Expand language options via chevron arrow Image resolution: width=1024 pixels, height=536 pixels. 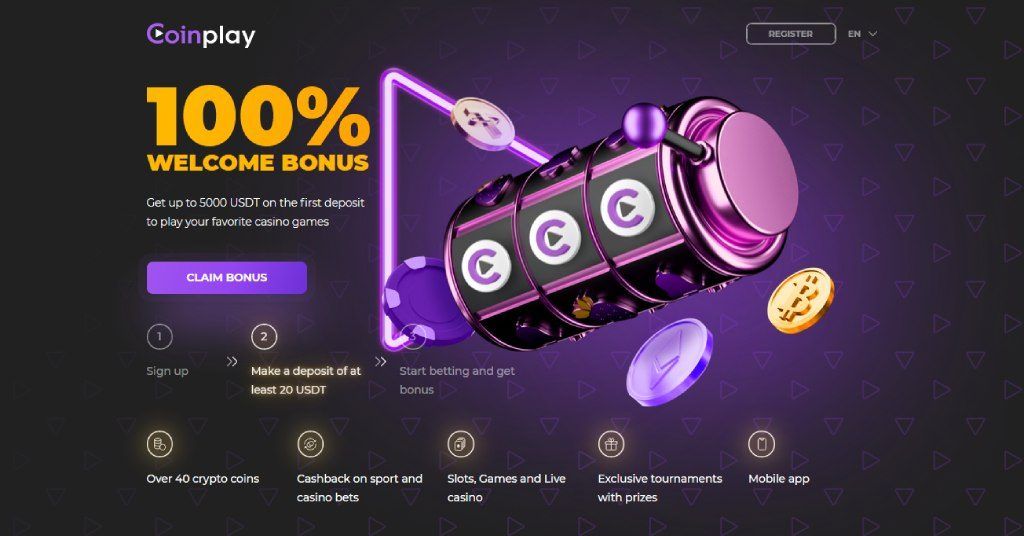(x=872, y=34)
